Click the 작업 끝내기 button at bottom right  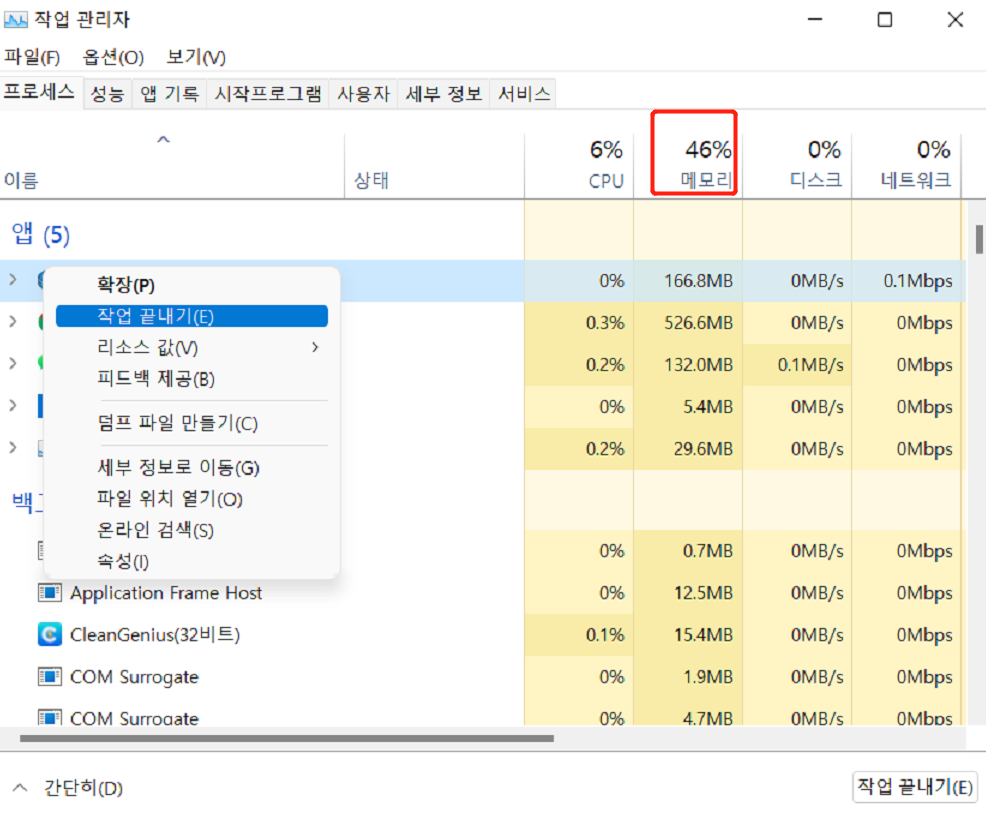914,787
